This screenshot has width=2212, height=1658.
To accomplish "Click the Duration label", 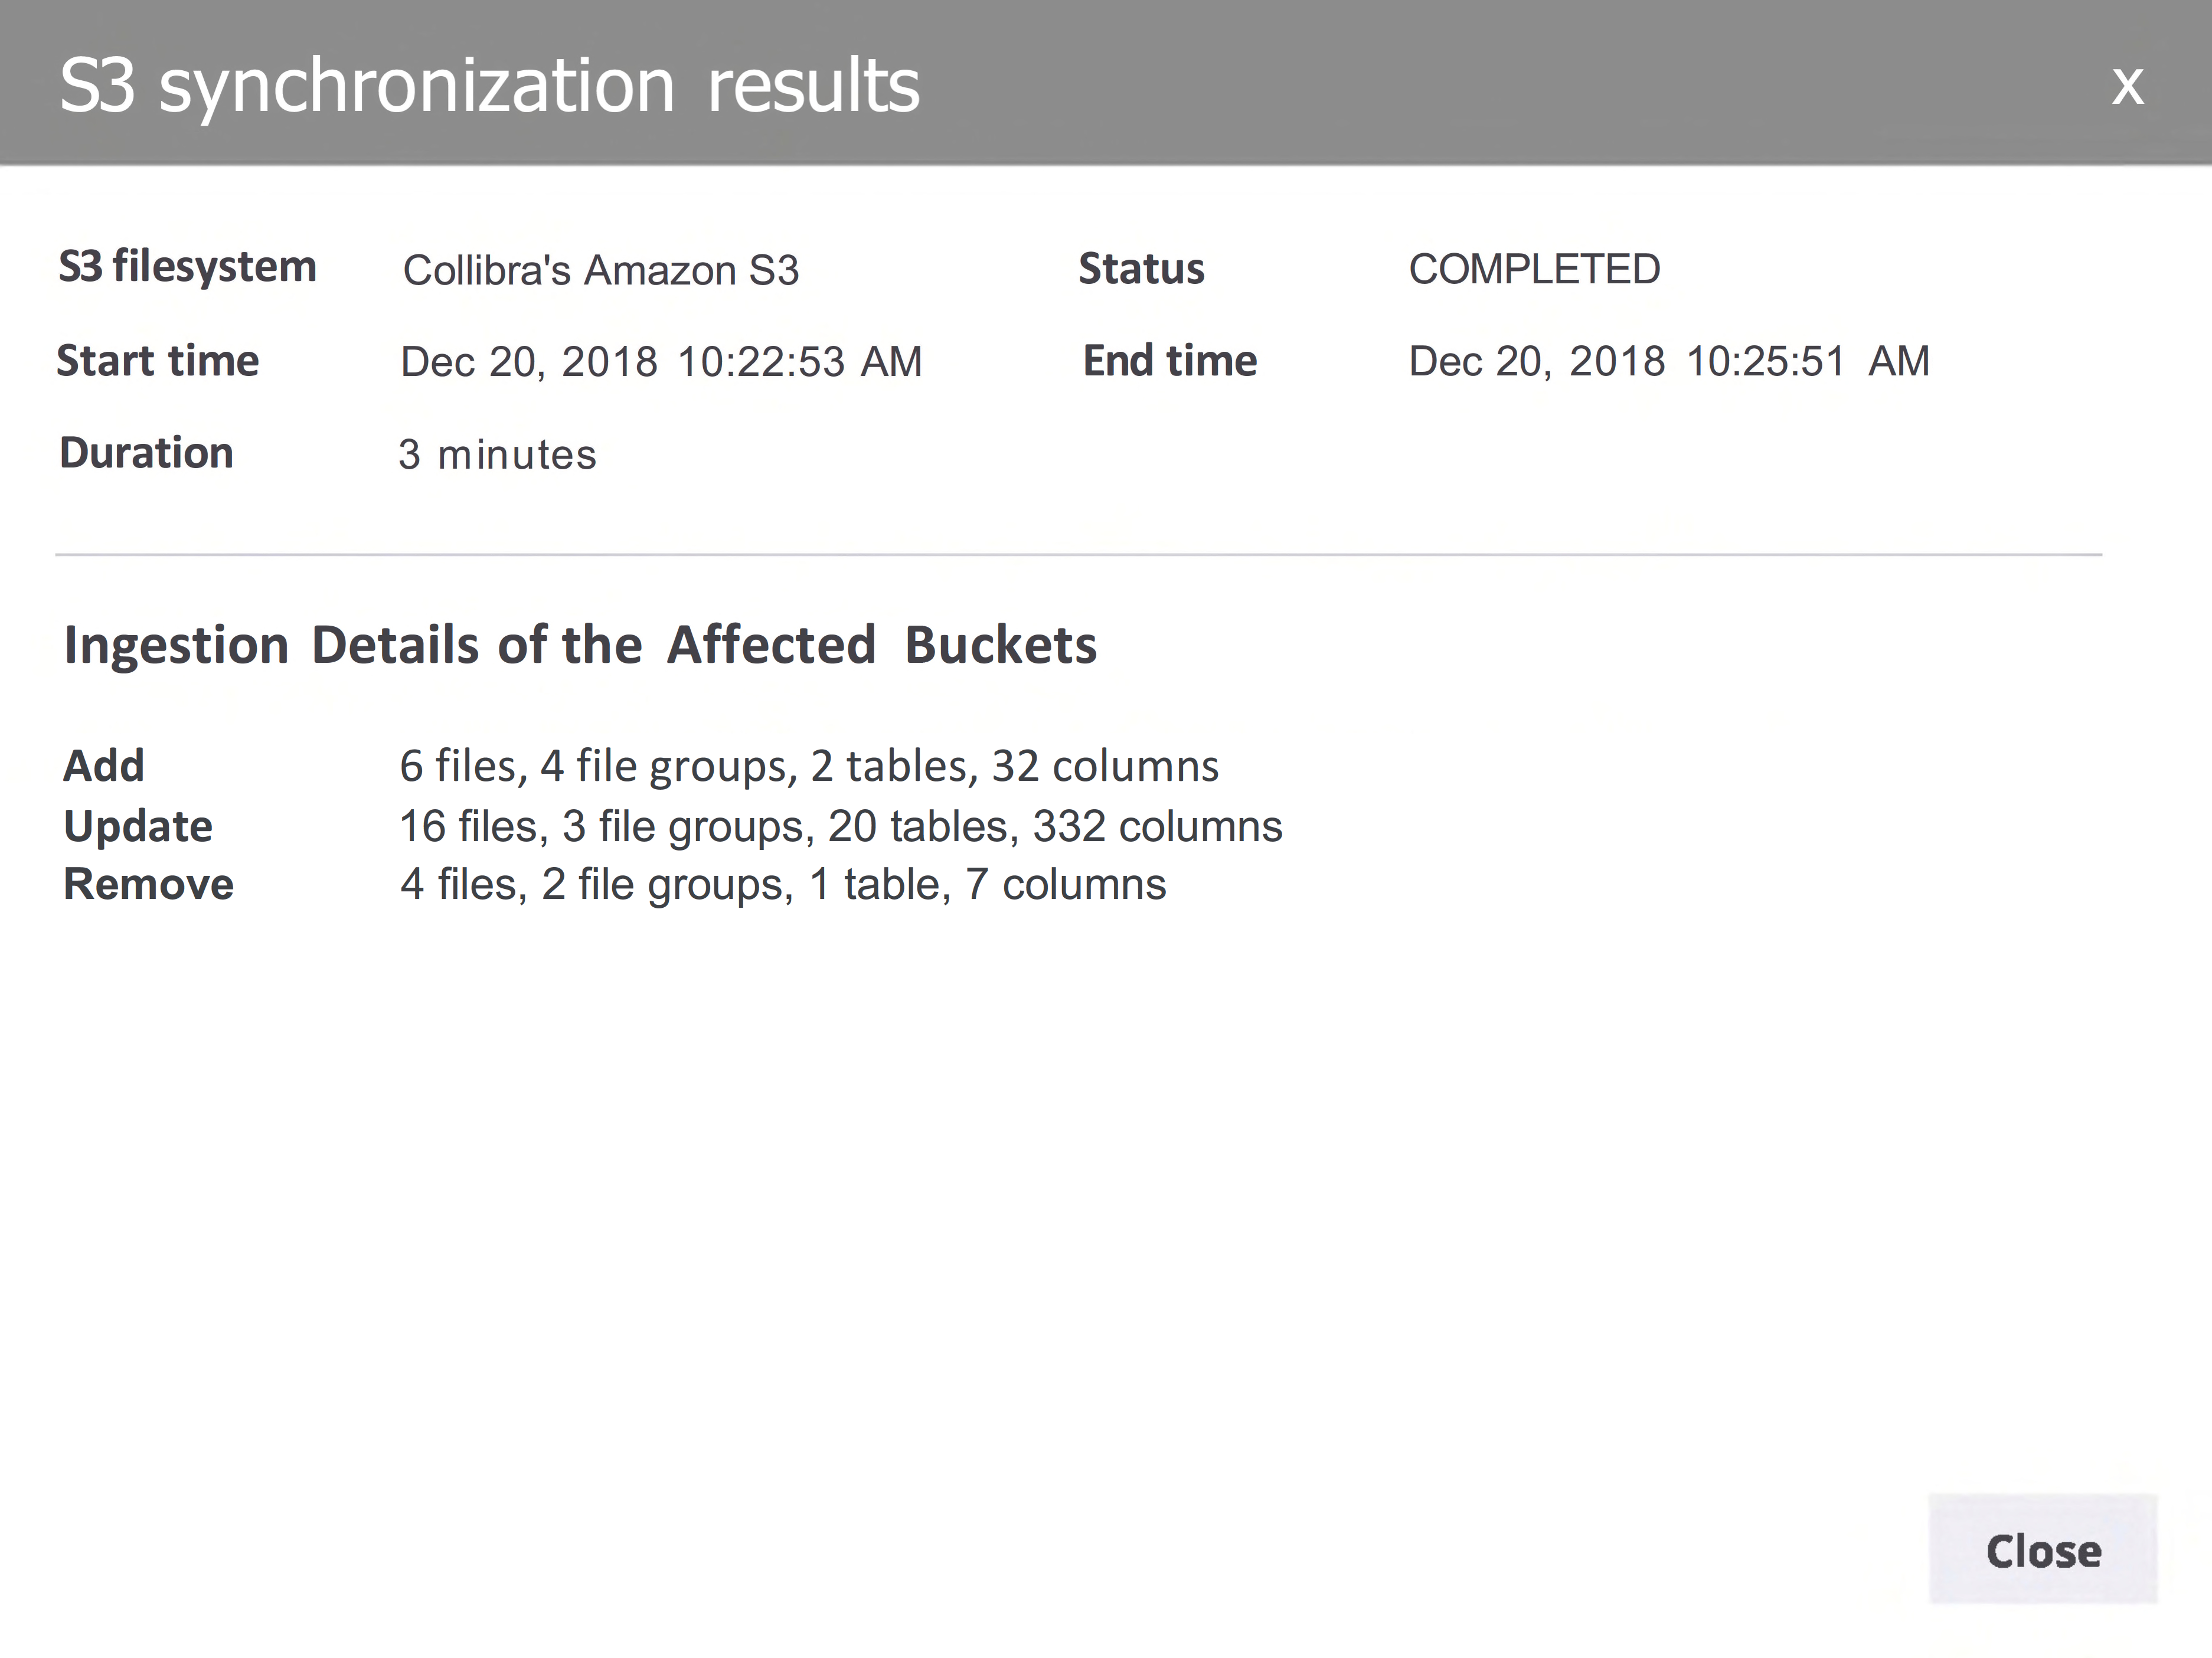I will 146,453.
